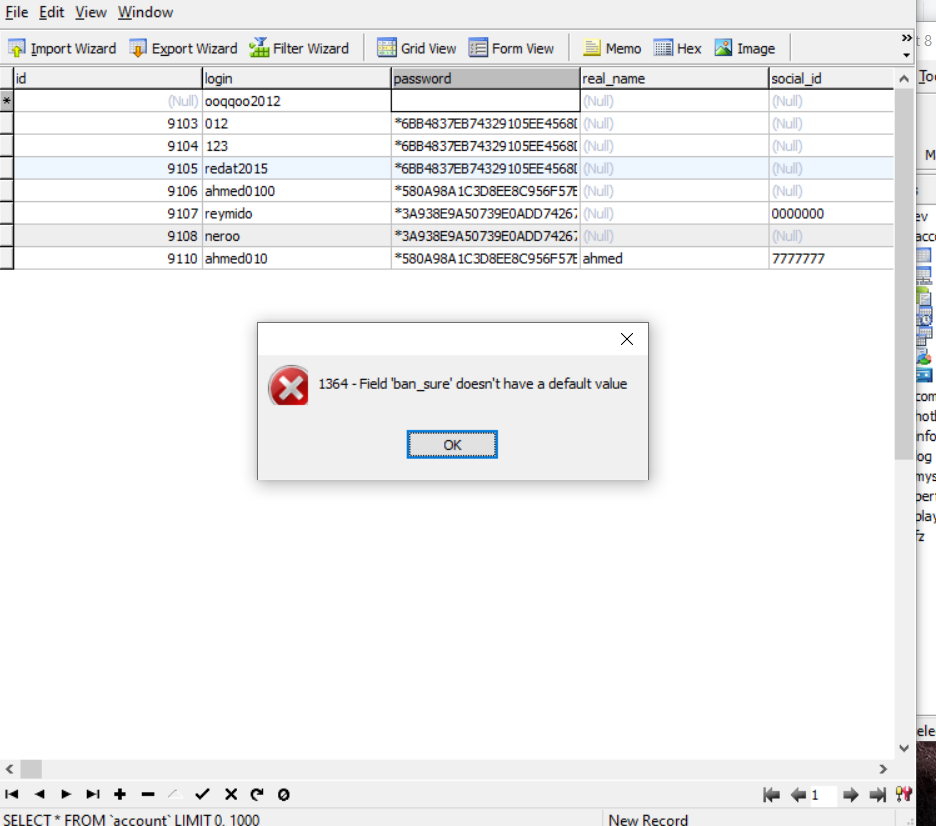This screenshot has height=826, width=936.
Task: Click the New Record status text
Action: pos(648,819)
